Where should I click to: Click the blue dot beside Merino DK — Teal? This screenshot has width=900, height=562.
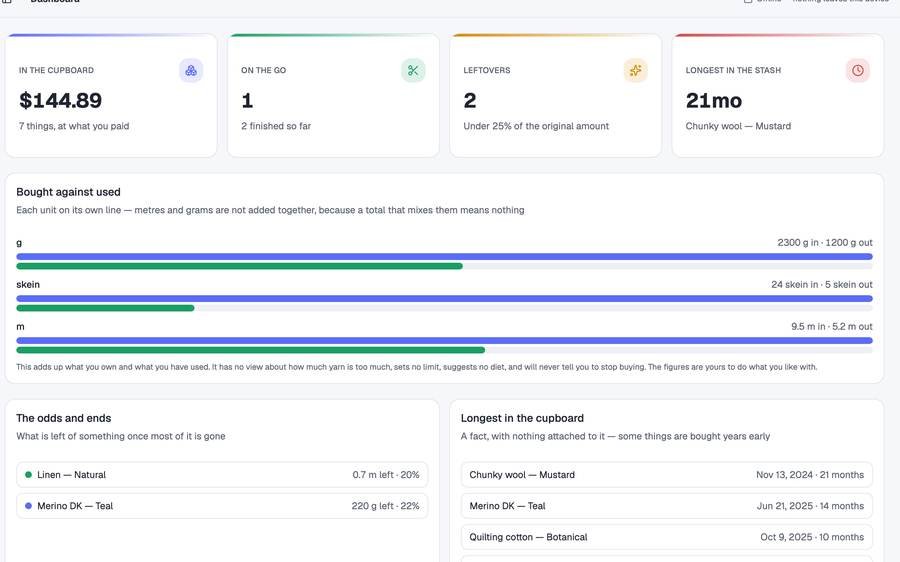(28, 506)
